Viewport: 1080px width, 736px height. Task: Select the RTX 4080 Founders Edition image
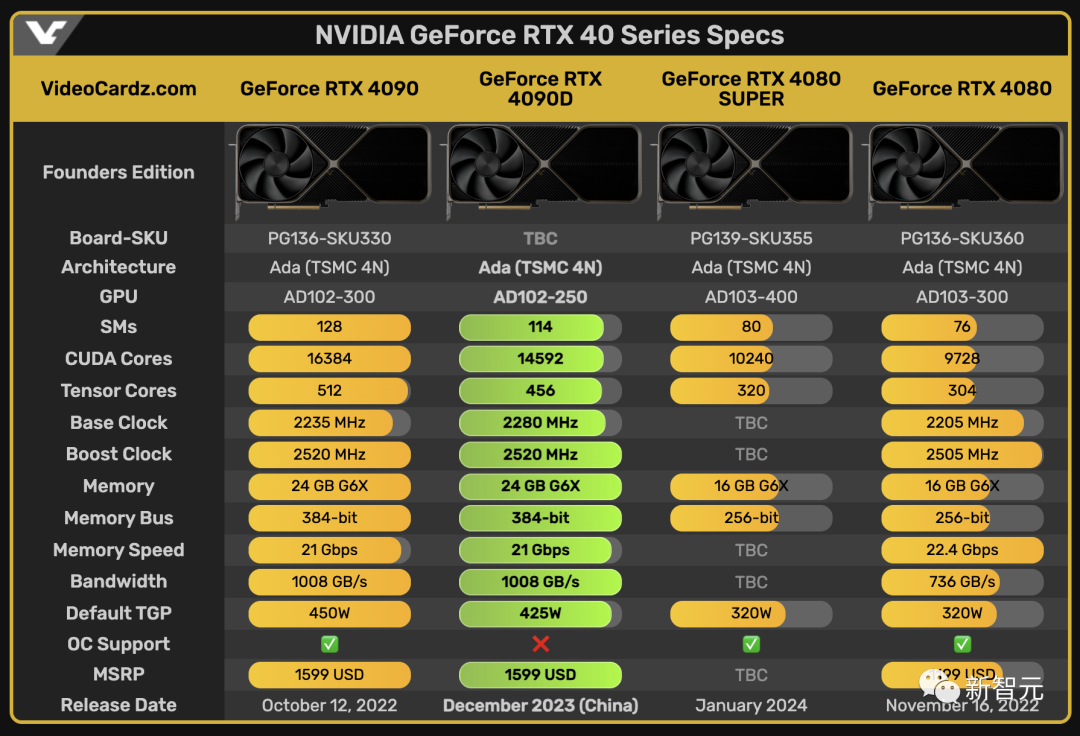coord(962,171)
